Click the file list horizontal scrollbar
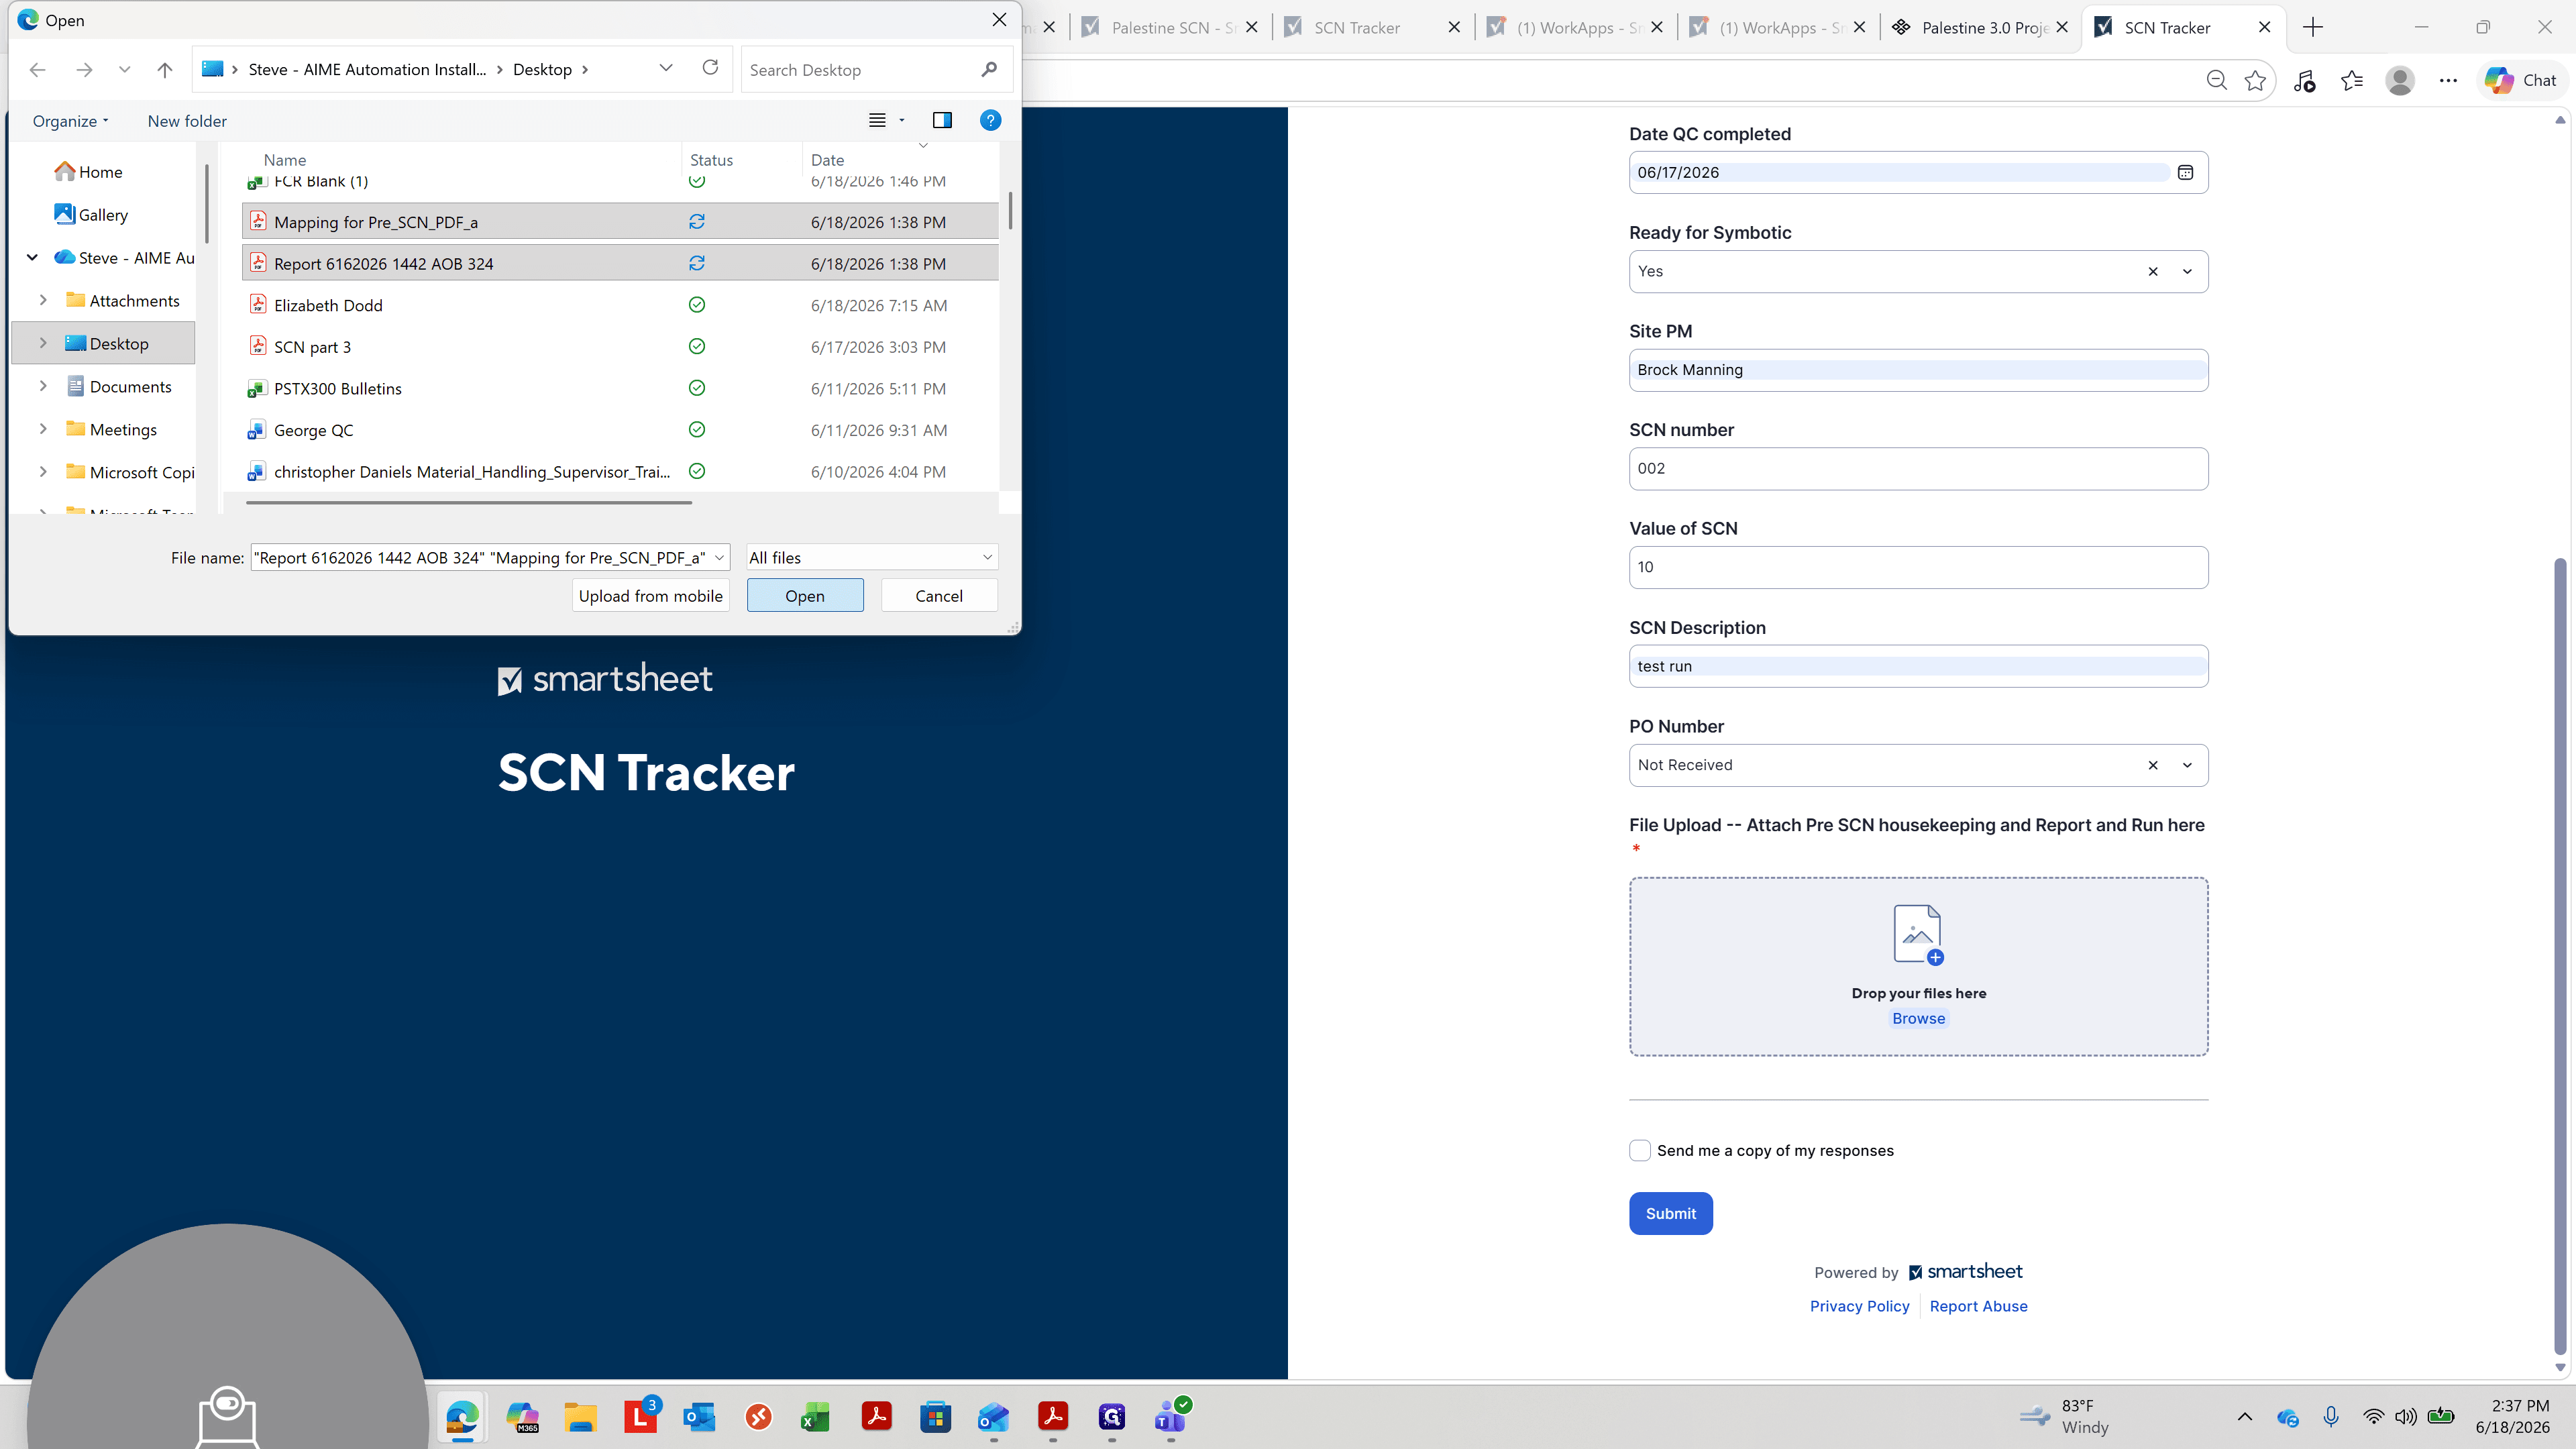Viewport: 2576px width, 1449px height. pos(469,502)
